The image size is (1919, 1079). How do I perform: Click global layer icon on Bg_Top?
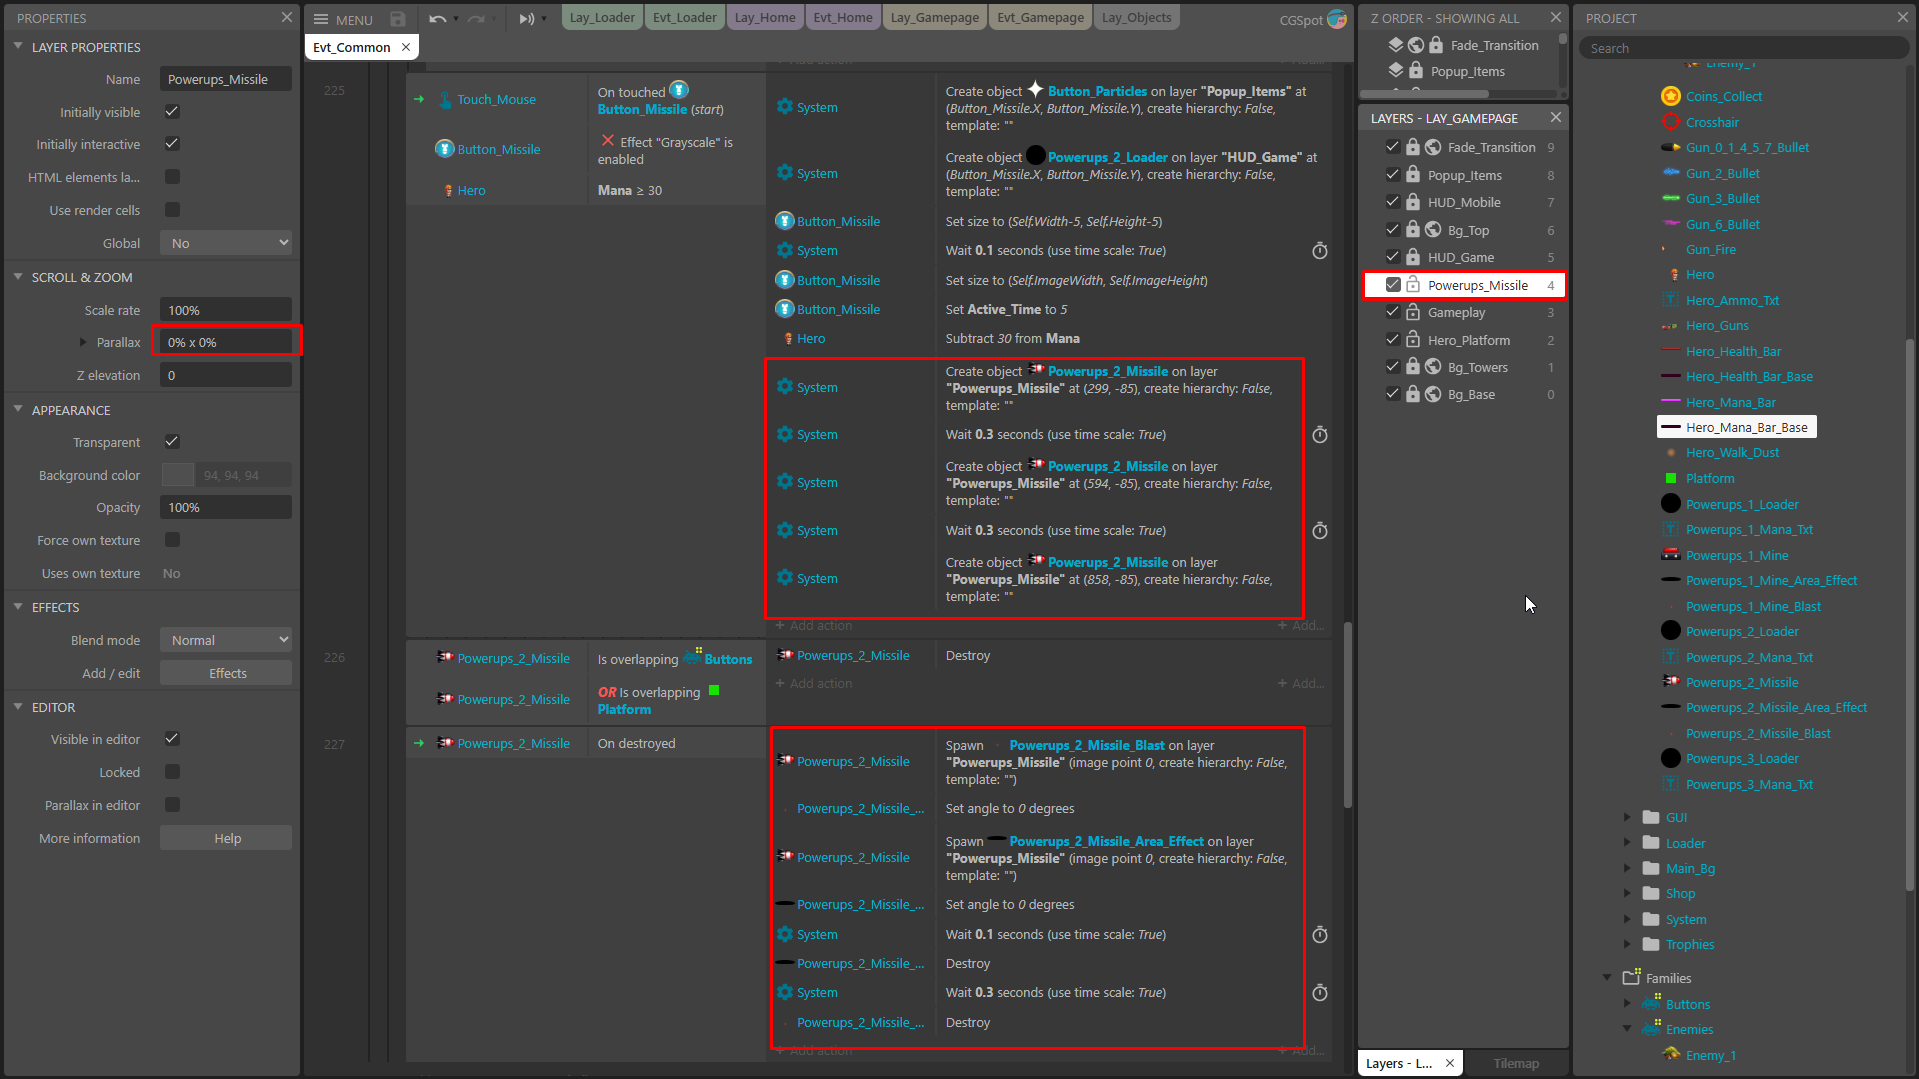coord(1433,230)
